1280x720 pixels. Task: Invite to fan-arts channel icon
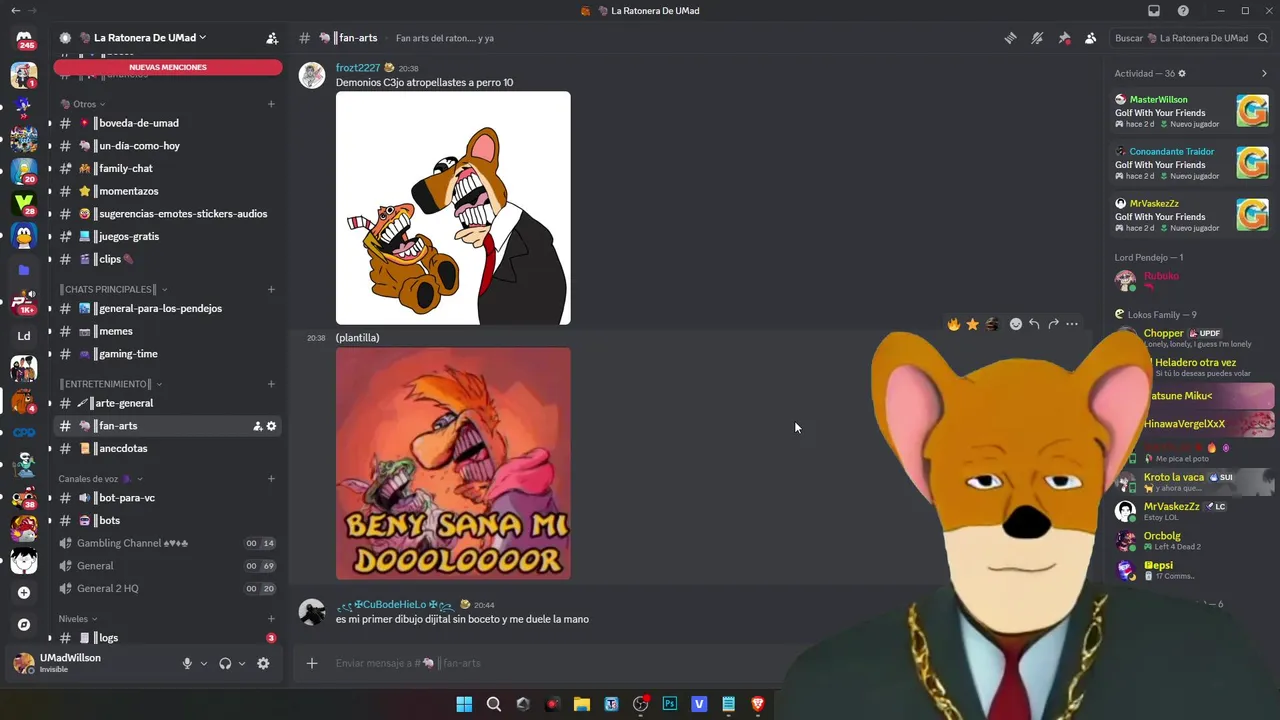coord(257,426)
